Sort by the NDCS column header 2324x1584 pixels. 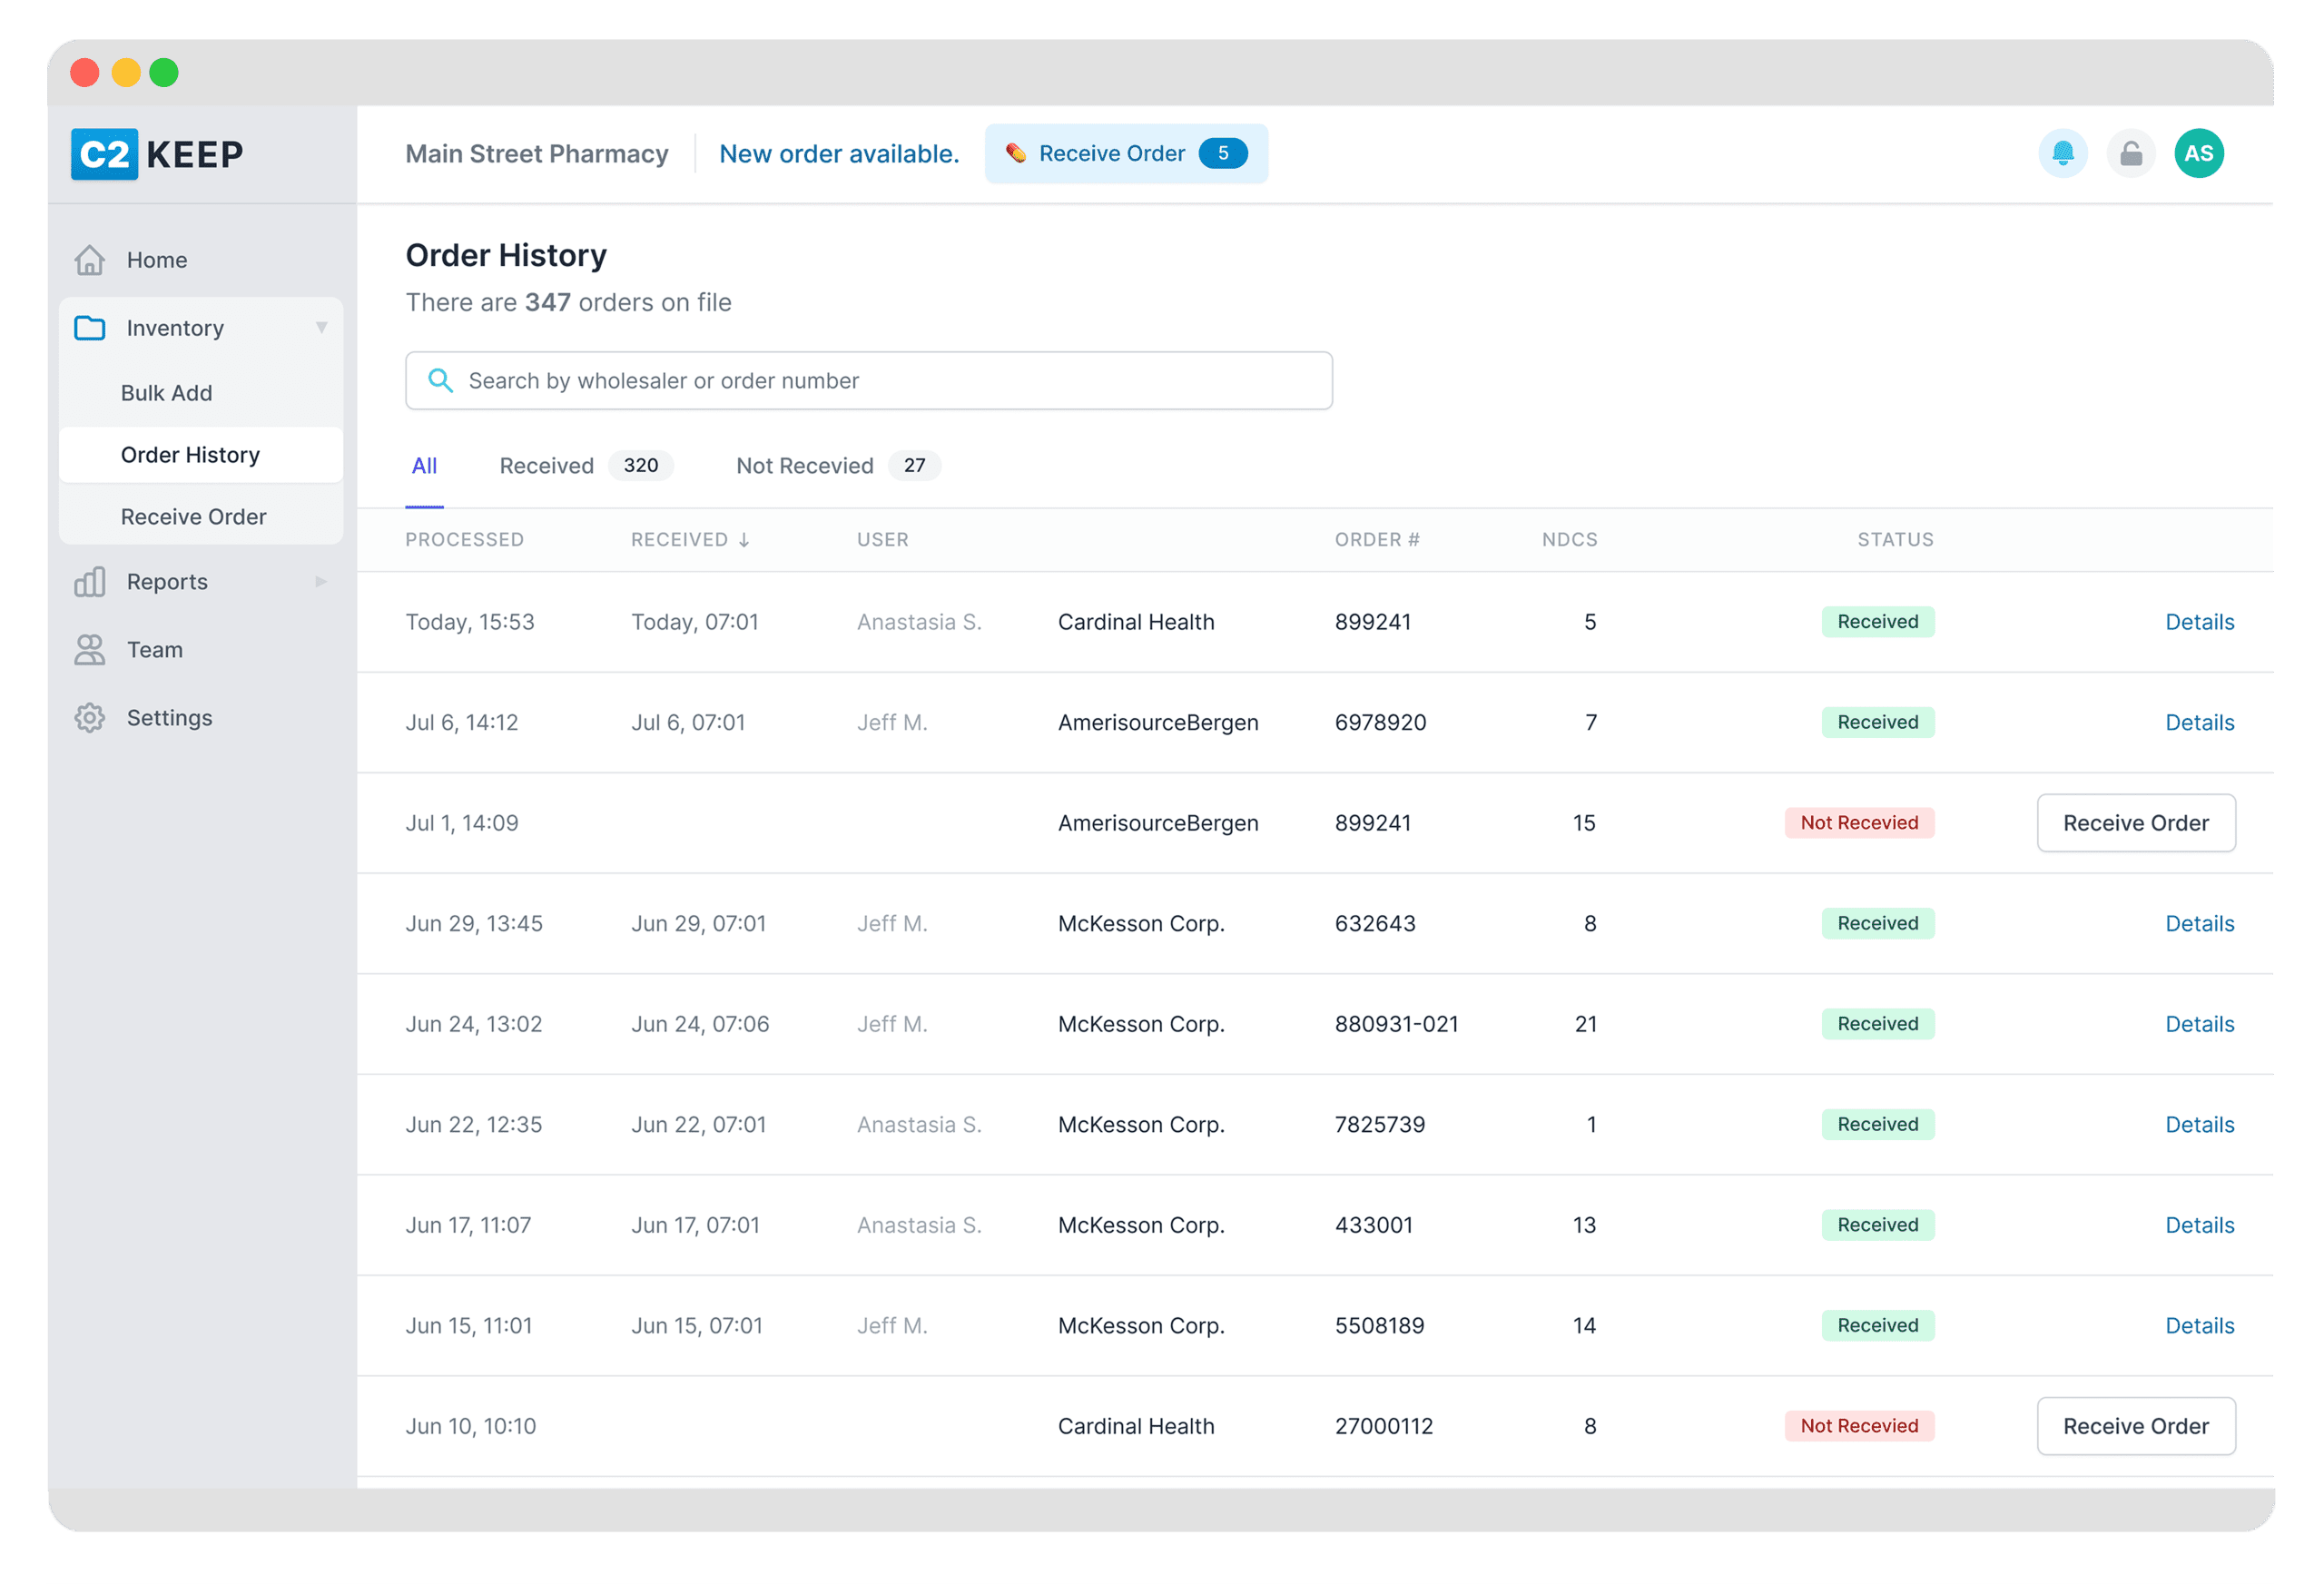click(1569, 540)
